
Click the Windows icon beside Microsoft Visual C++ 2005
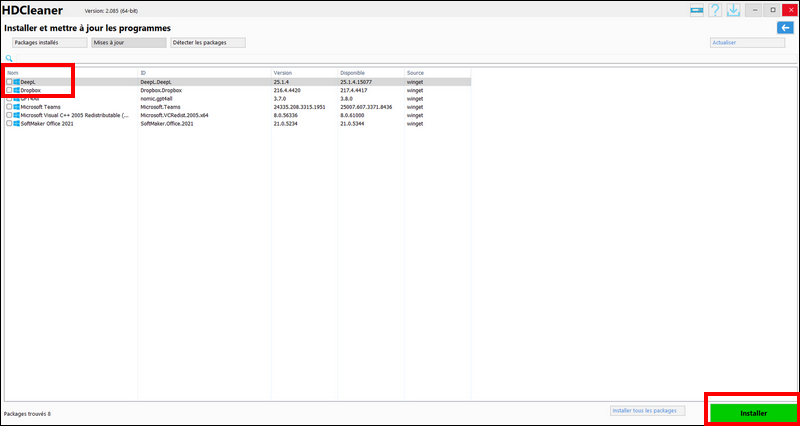pos(17,115)
